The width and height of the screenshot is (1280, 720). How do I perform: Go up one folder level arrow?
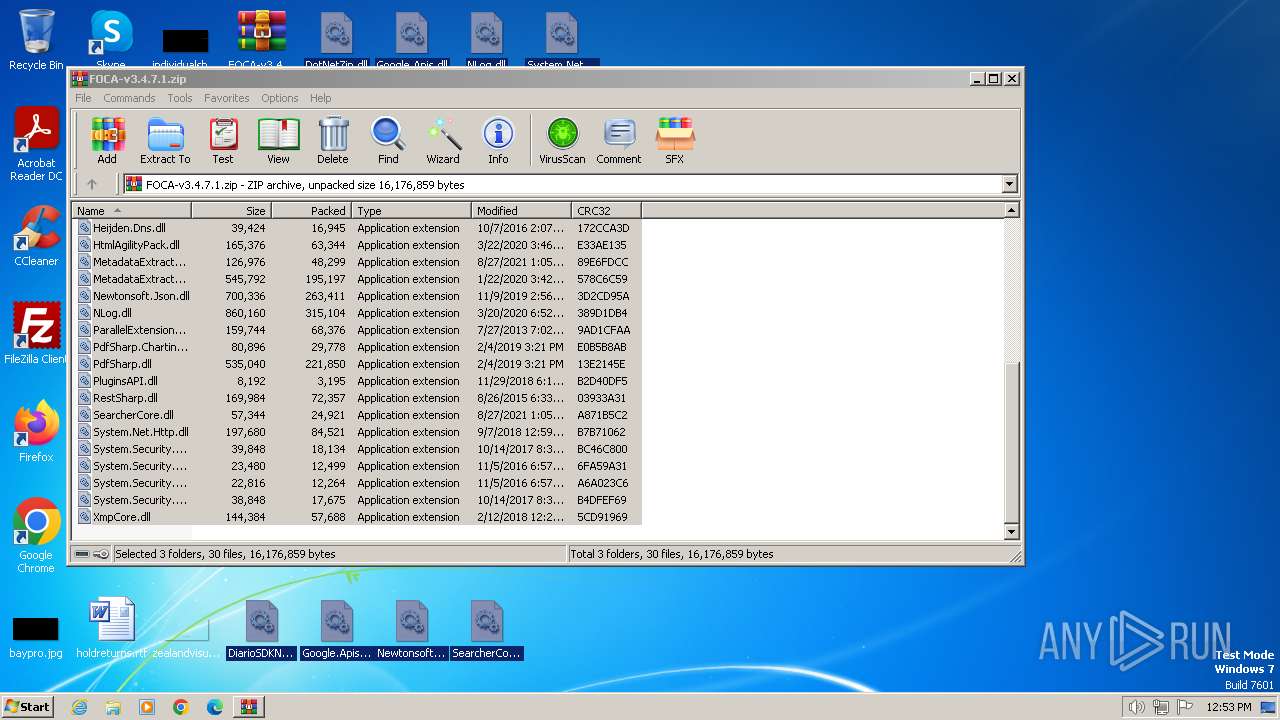(x=92, y=184)
